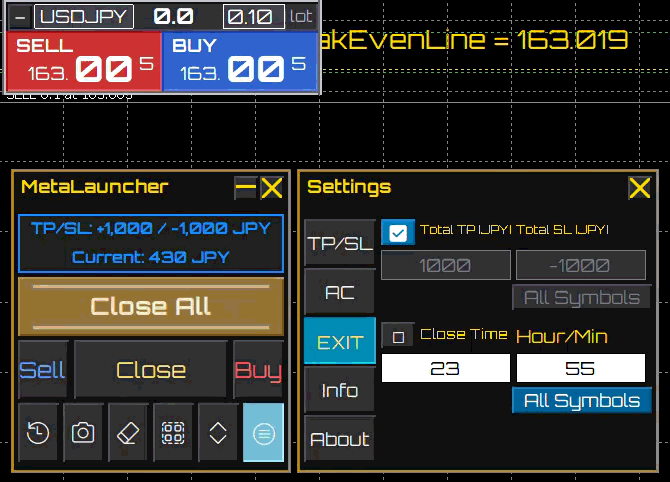Image resolution: width=670 pixels, height=482 pixels.
Task: Click the 0.10 lot size field
Action: pyautogui.click(x=254, y=17)
